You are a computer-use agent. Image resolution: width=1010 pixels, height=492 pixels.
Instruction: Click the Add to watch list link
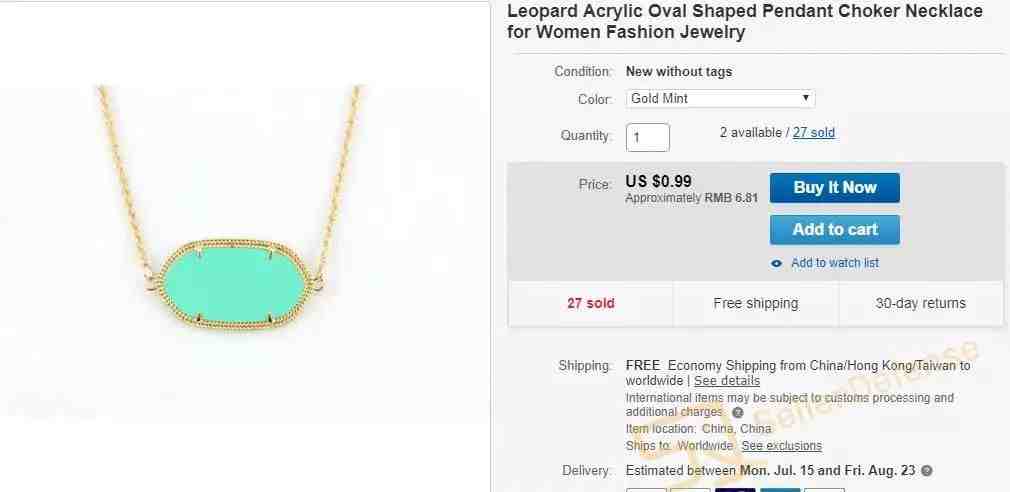[x=835, y=263]
